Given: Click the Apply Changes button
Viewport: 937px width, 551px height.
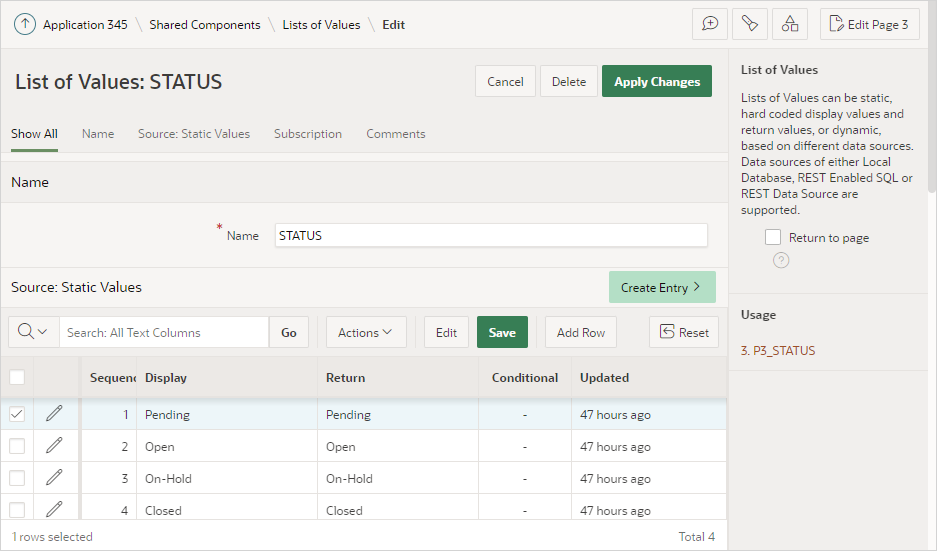Looking at the screenshot, I should pyautogui.click(x=657, y=81).
